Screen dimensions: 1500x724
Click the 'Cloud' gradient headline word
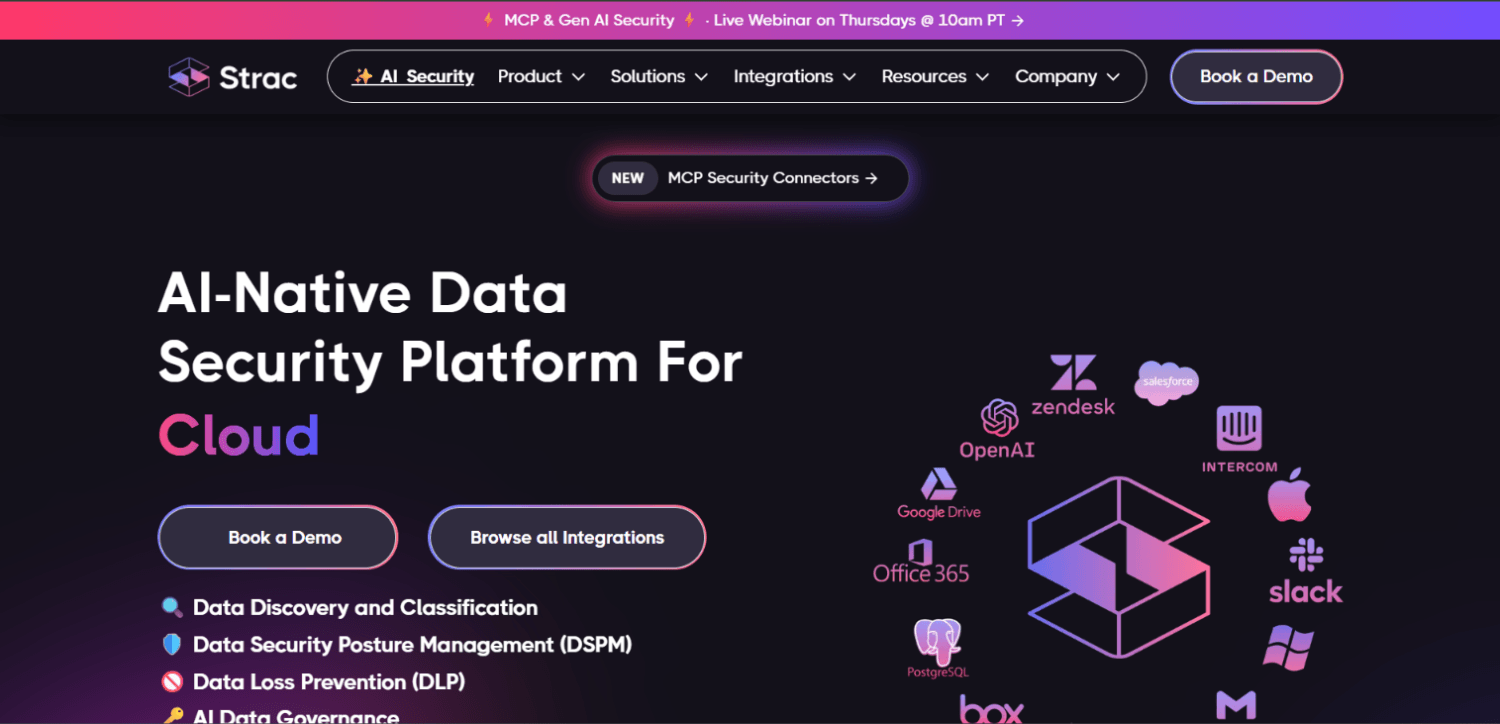pos(239,435)
